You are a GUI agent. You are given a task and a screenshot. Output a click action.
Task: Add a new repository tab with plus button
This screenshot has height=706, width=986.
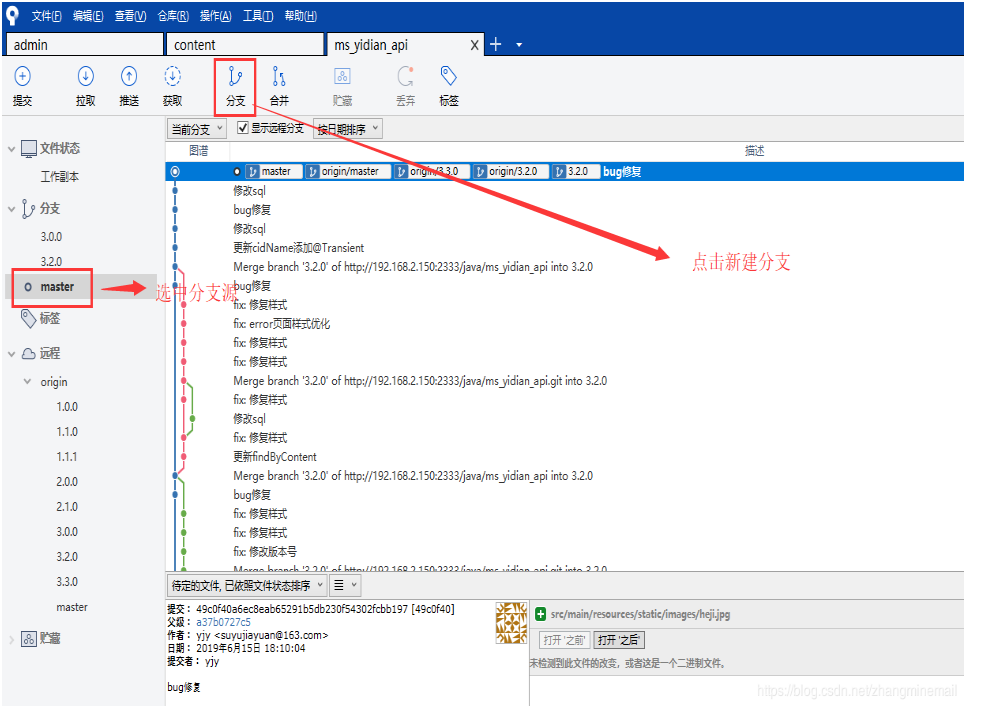click(x=496, y=45)
